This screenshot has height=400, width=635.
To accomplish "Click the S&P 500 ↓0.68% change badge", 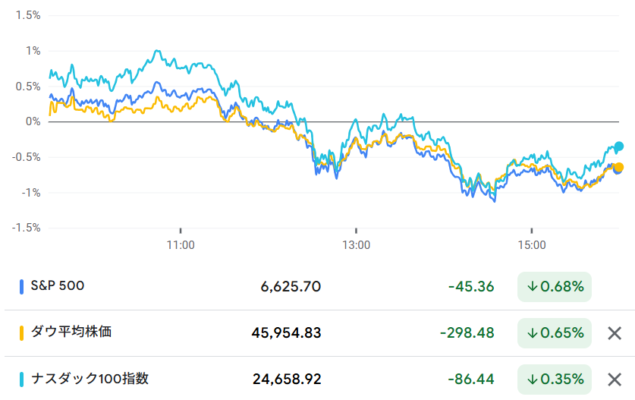I will [555, 287].
